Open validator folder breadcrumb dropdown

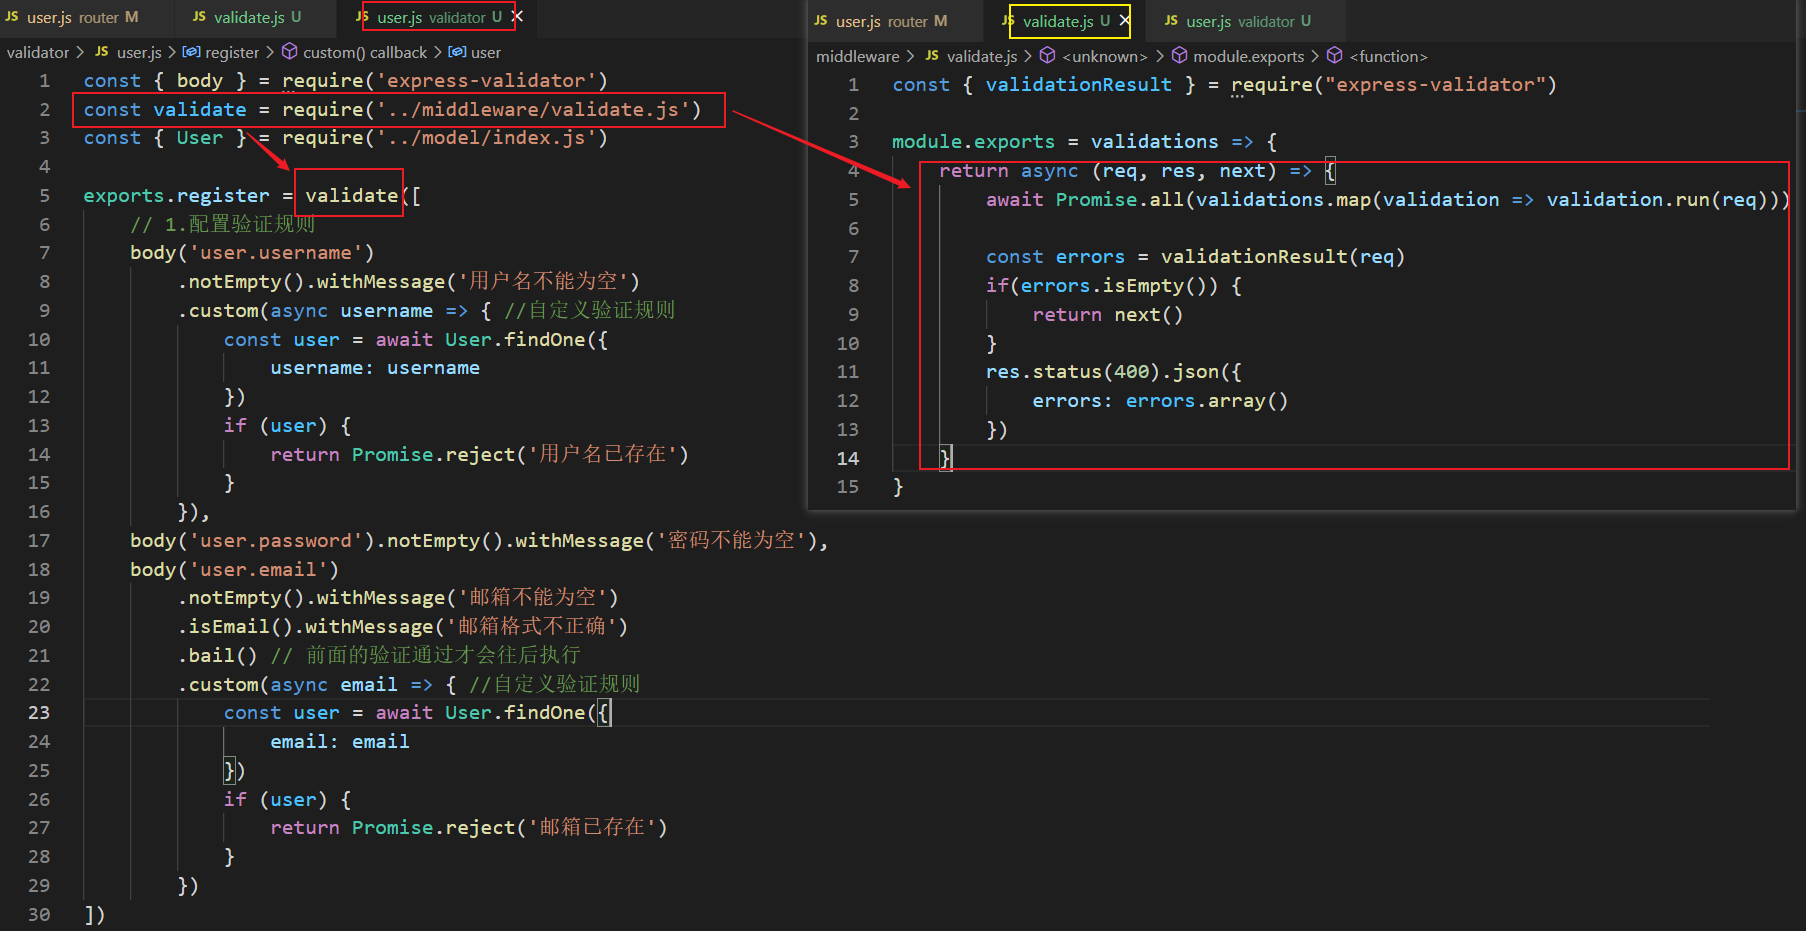point(38,52)
